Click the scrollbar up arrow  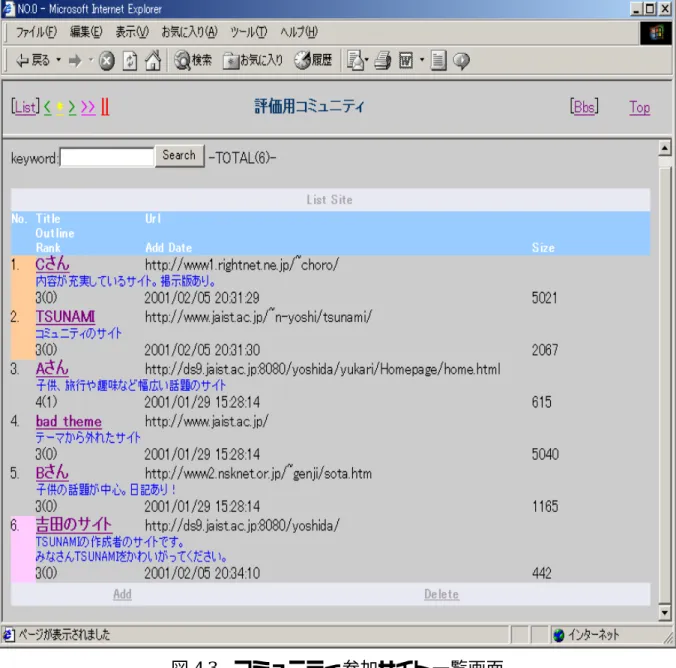coord(664,148)
